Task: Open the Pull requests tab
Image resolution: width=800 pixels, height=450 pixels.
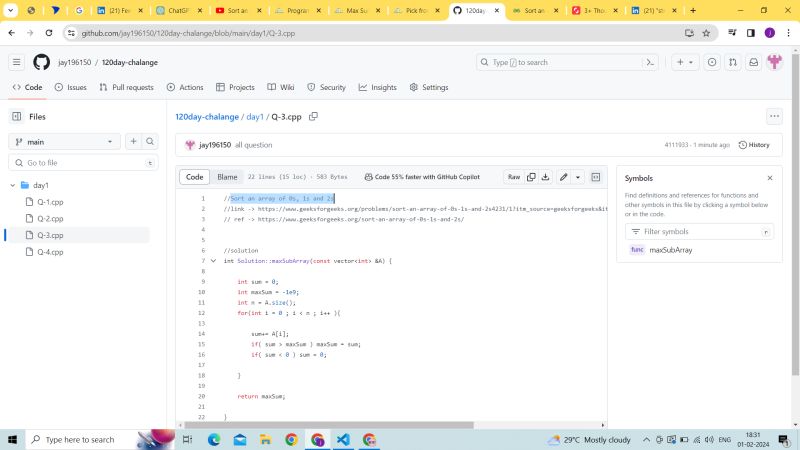Action: [x=127, y=87]
